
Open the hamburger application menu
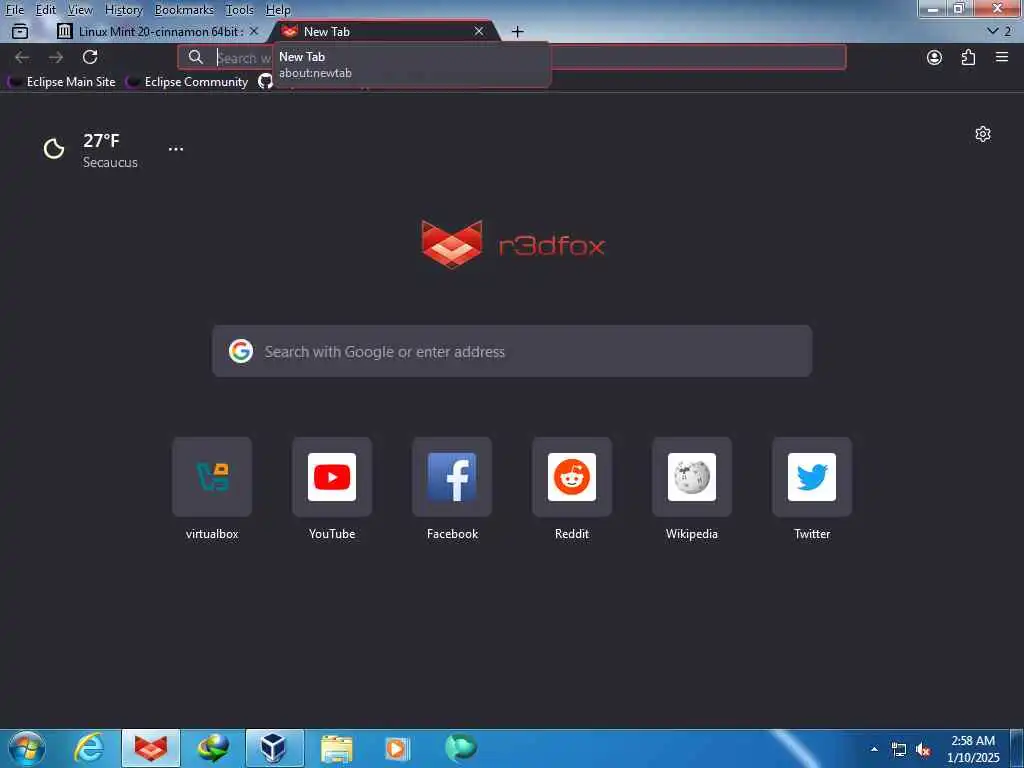pos(1002,57)
